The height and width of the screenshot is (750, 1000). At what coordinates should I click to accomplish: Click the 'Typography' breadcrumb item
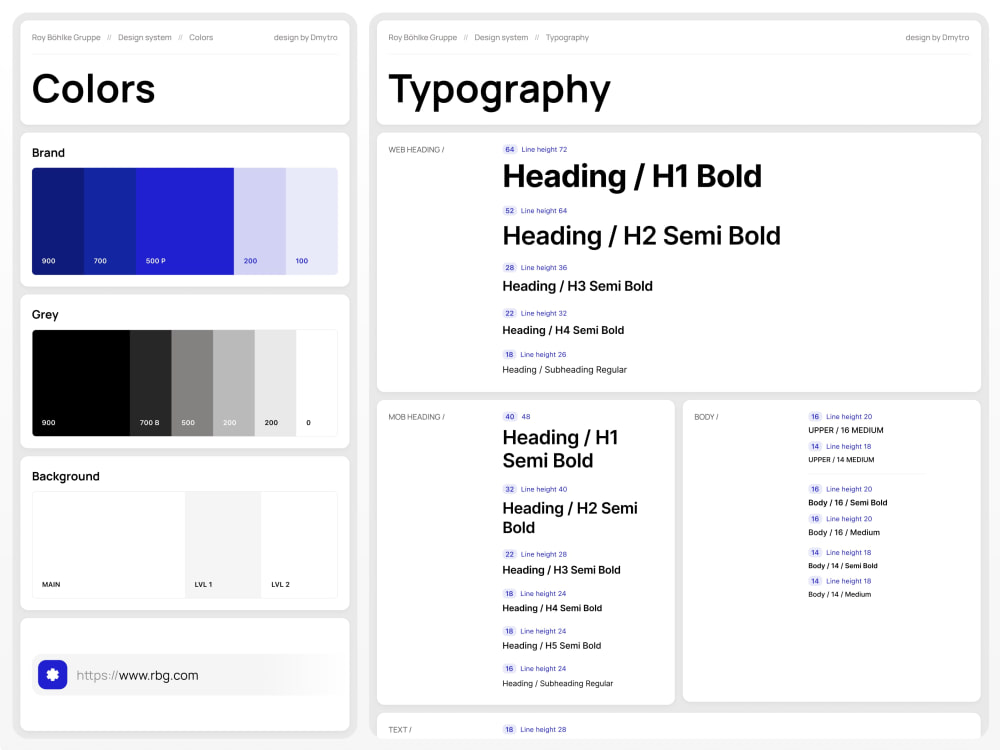(x=568, y=38)
